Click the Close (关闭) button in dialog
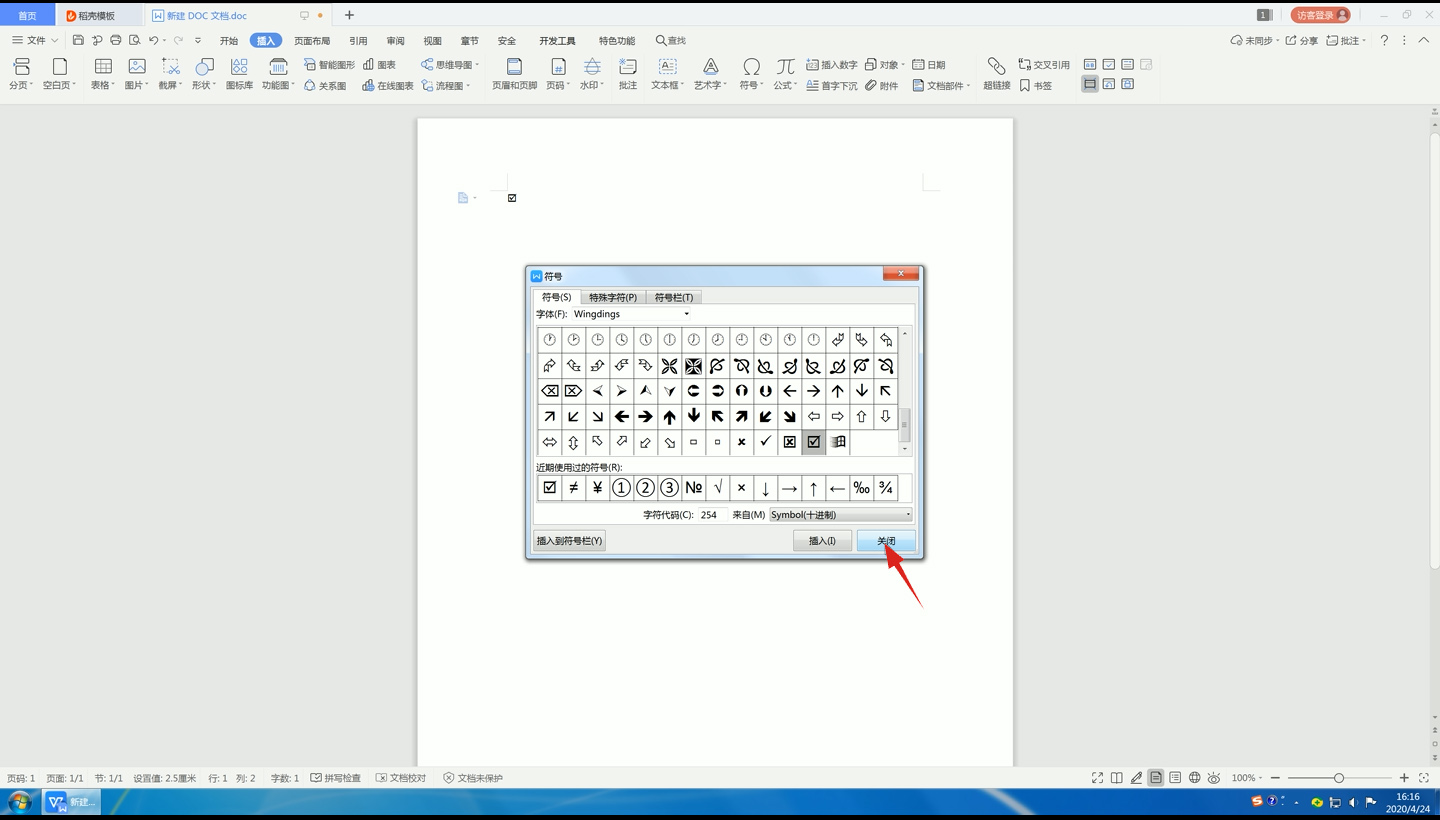This screenshot has width=1440, height=820. tap(886, 541)
